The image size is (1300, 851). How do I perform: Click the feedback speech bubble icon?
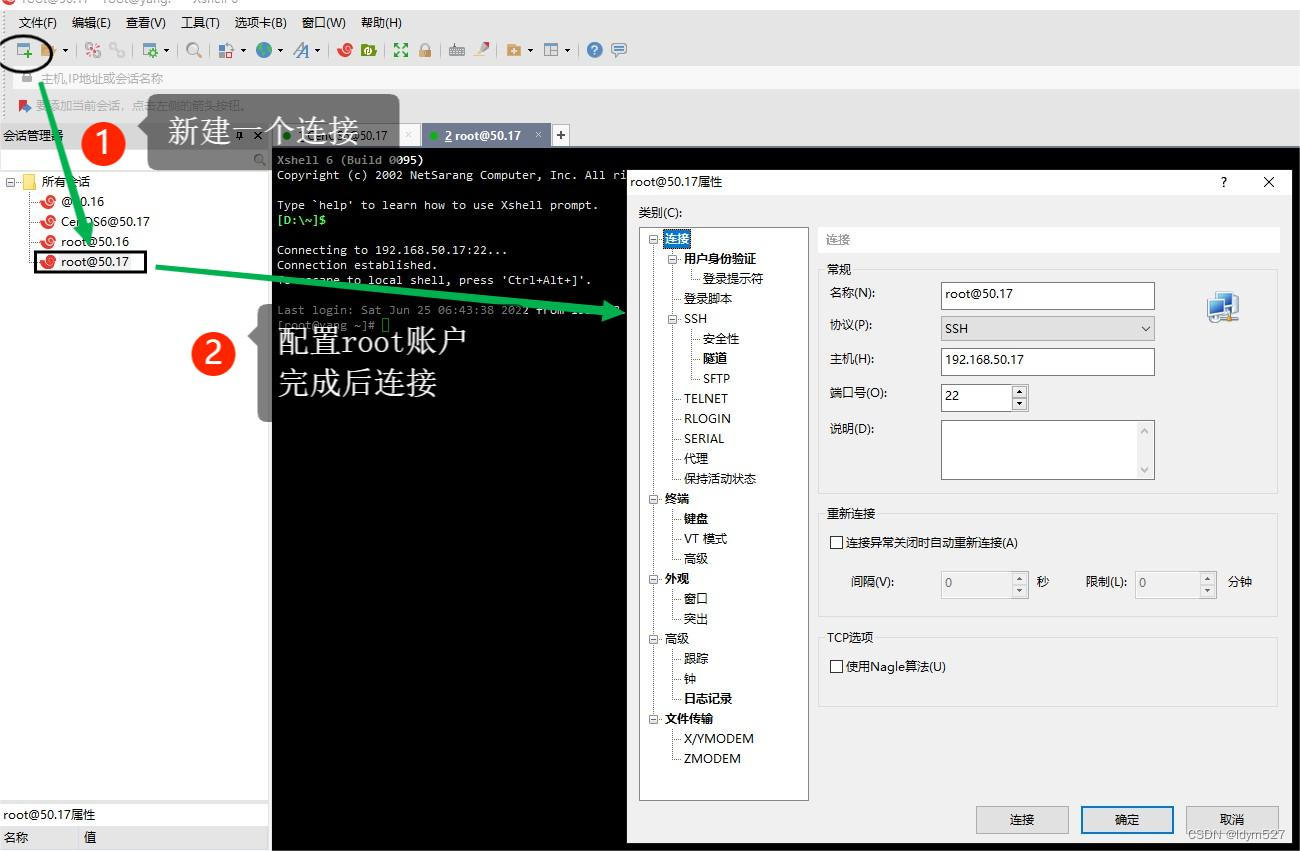tap(619, 50)
